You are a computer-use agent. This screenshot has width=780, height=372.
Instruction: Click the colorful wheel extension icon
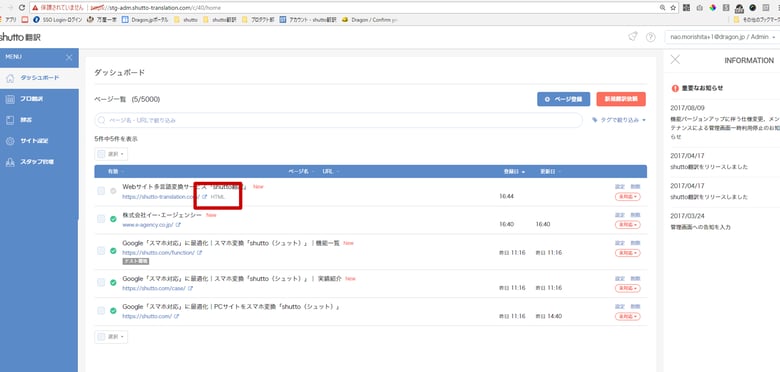713,8
